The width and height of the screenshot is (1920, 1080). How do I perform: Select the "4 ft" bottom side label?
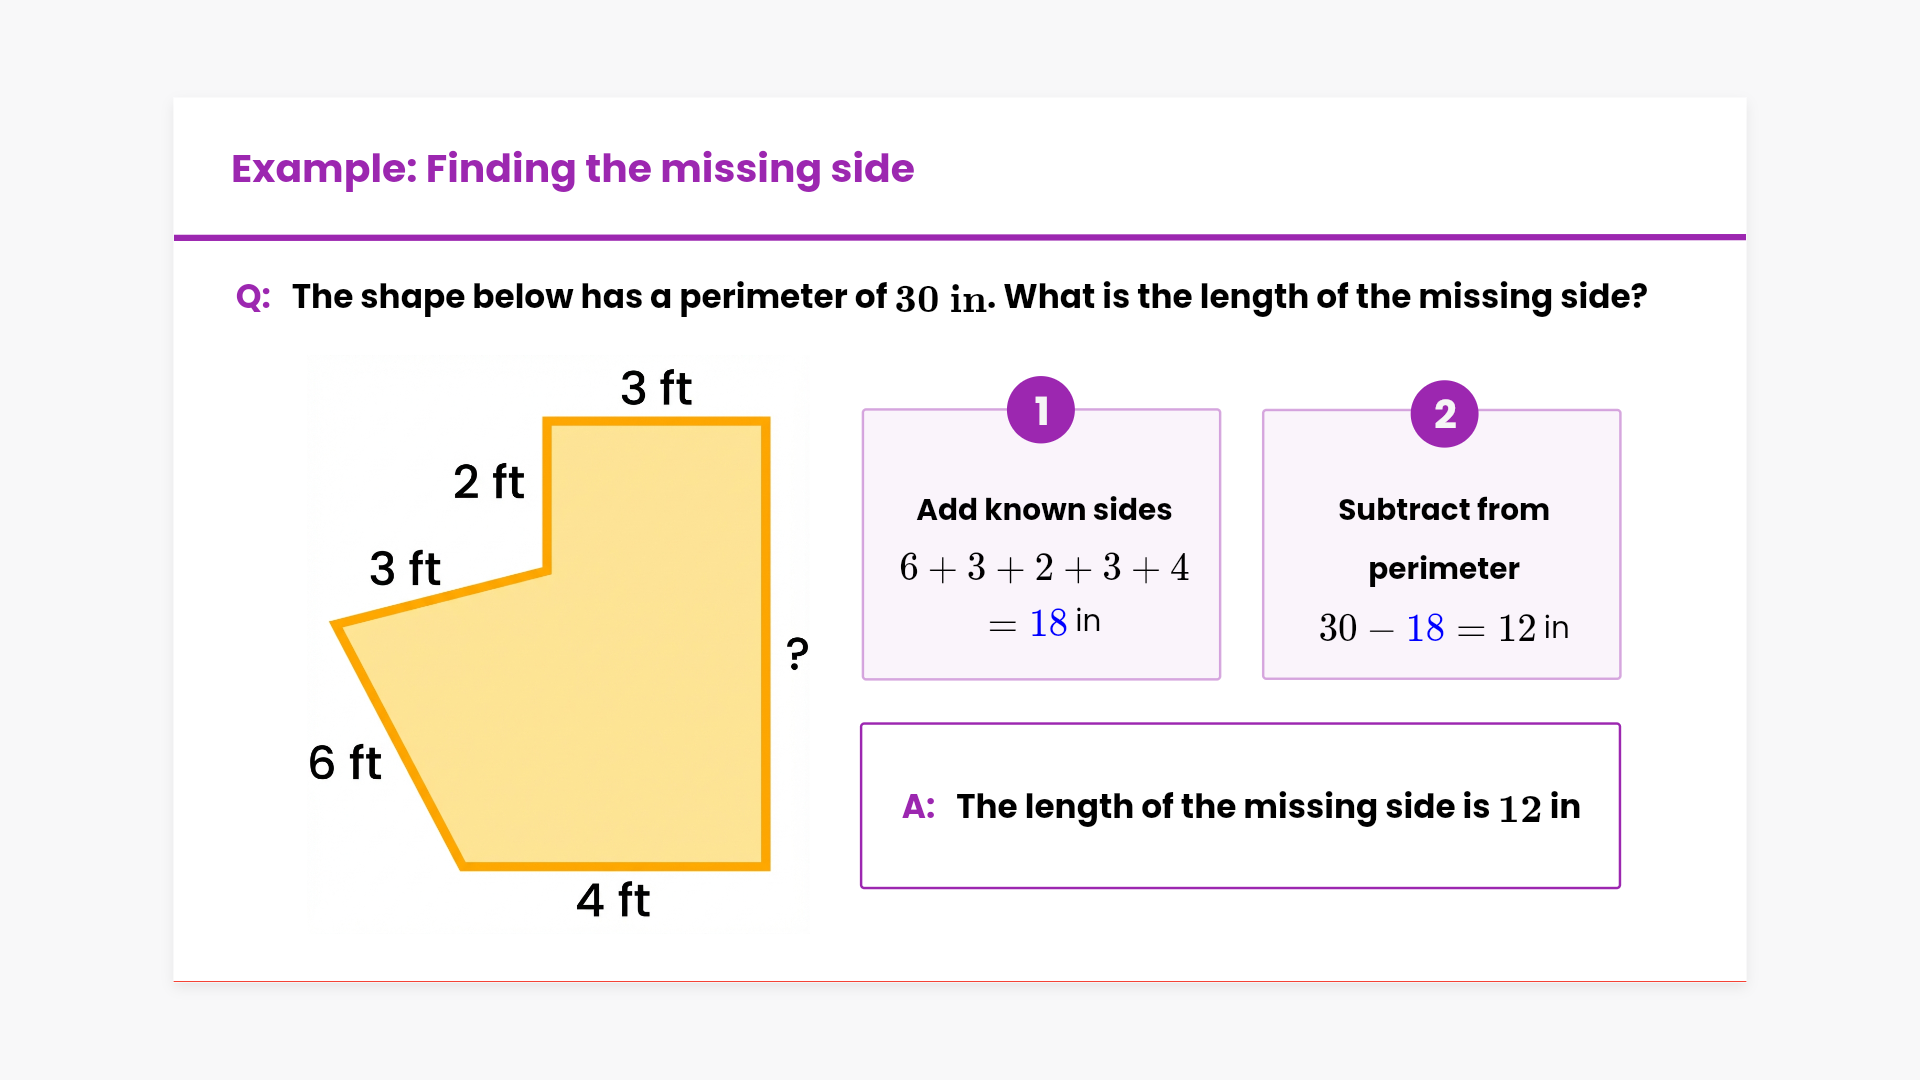[x=613, y=900]
